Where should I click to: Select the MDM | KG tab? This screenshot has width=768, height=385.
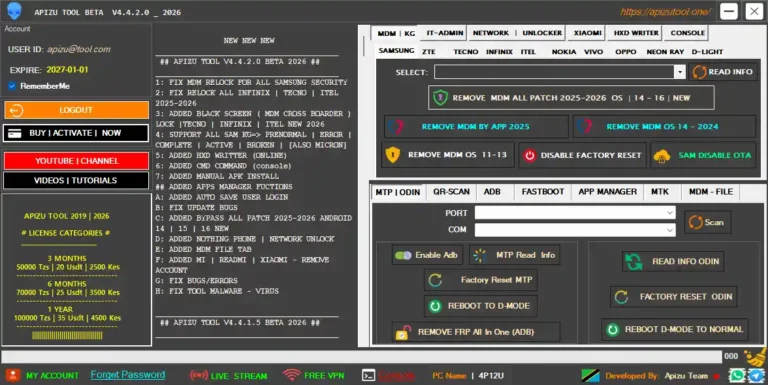pyautogui.click(x=396, y=33)
